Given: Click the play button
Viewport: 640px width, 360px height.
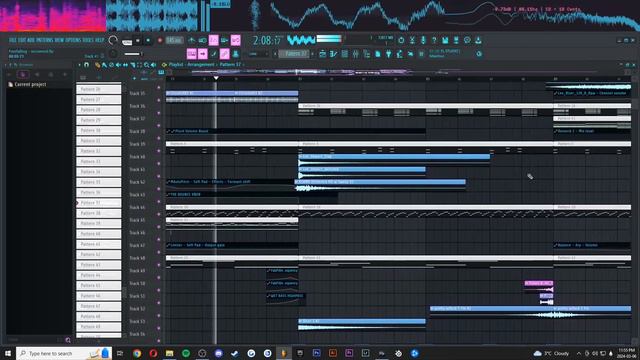Looking at the screenshot, I should click(138, 40).
